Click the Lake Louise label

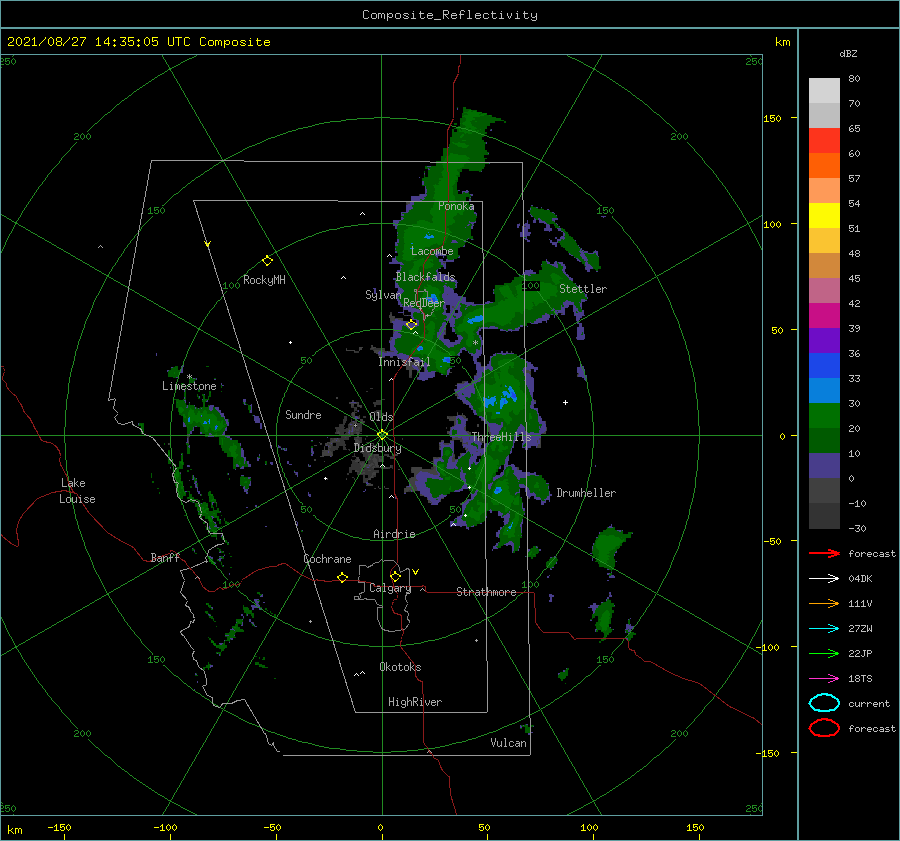coord(77,491)
